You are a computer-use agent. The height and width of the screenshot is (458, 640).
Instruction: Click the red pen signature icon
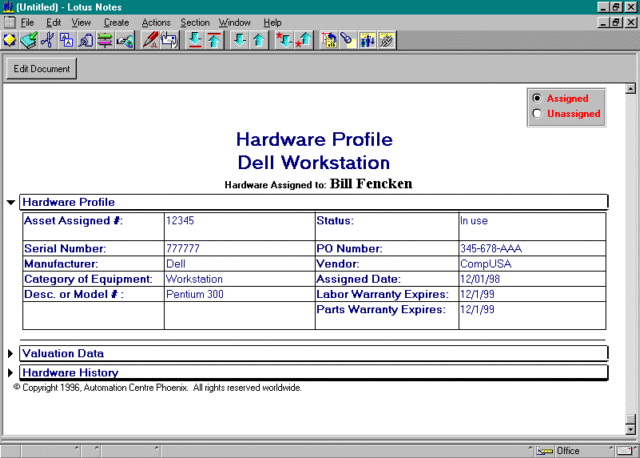click(150, 40)
